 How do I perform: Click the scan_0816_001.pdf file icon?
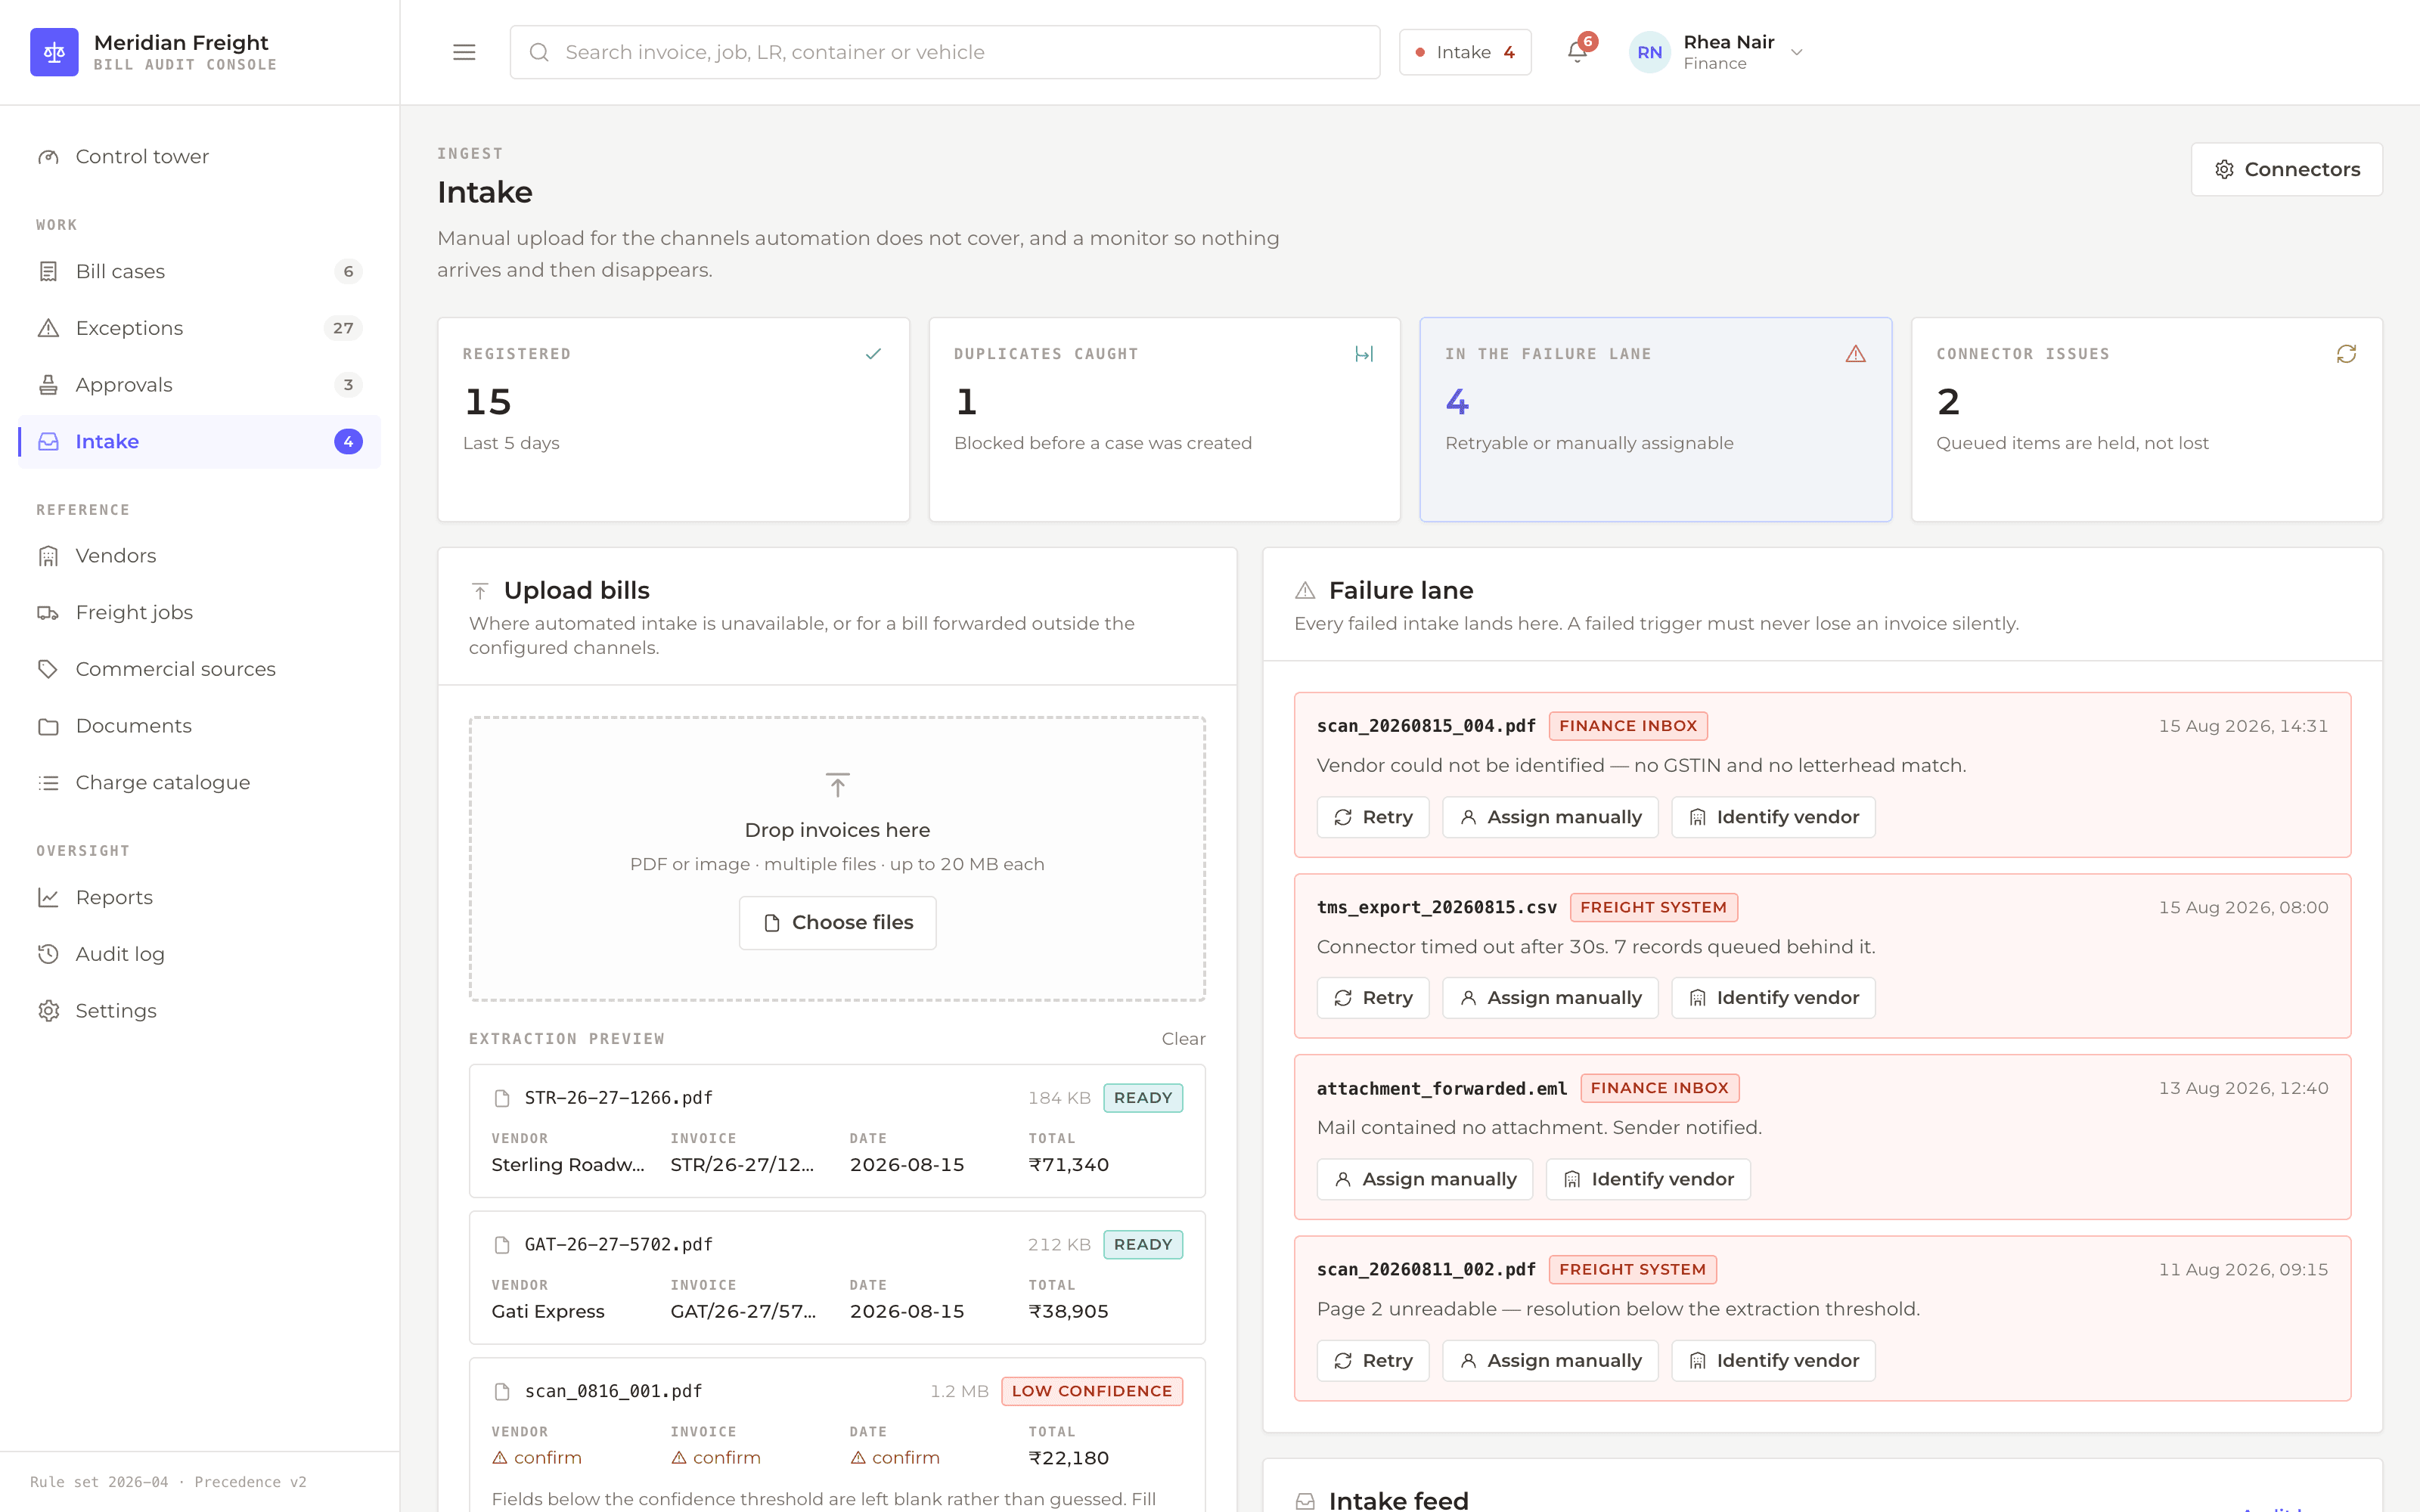pyautogui.click(x=502, y=1392)
